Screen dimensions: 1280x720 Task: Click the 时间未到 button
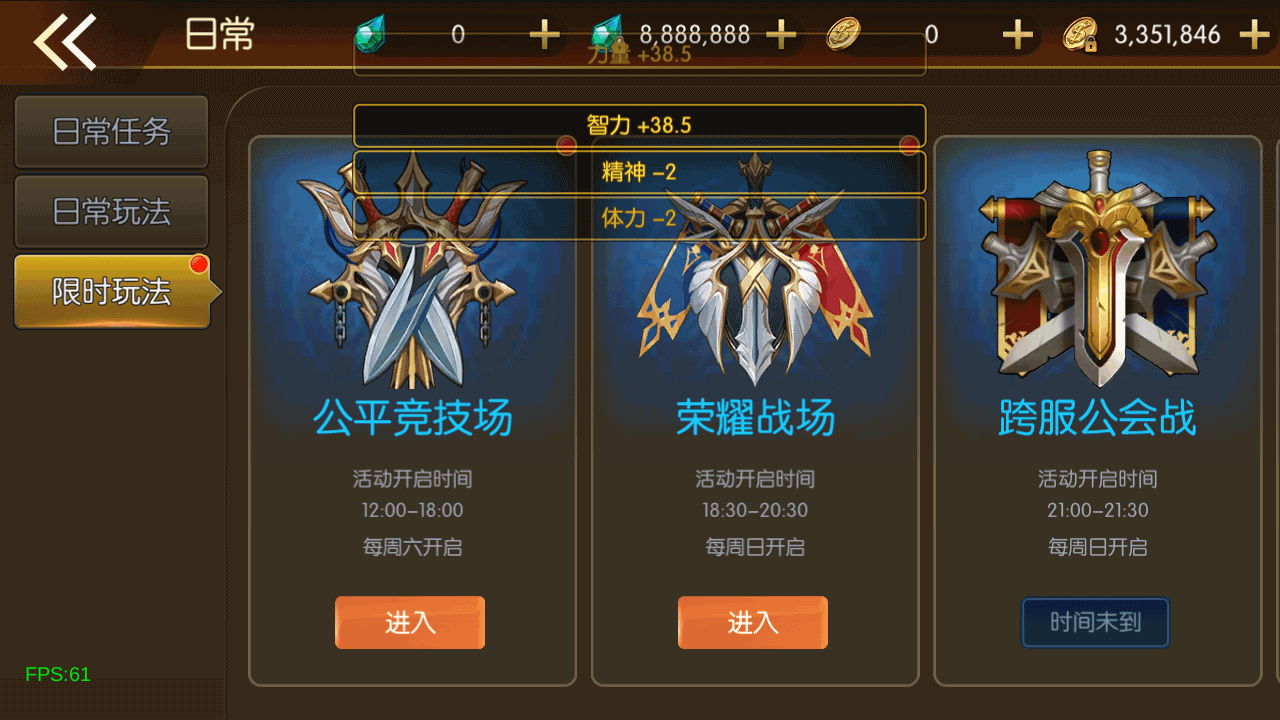(x=1095, y=622)
